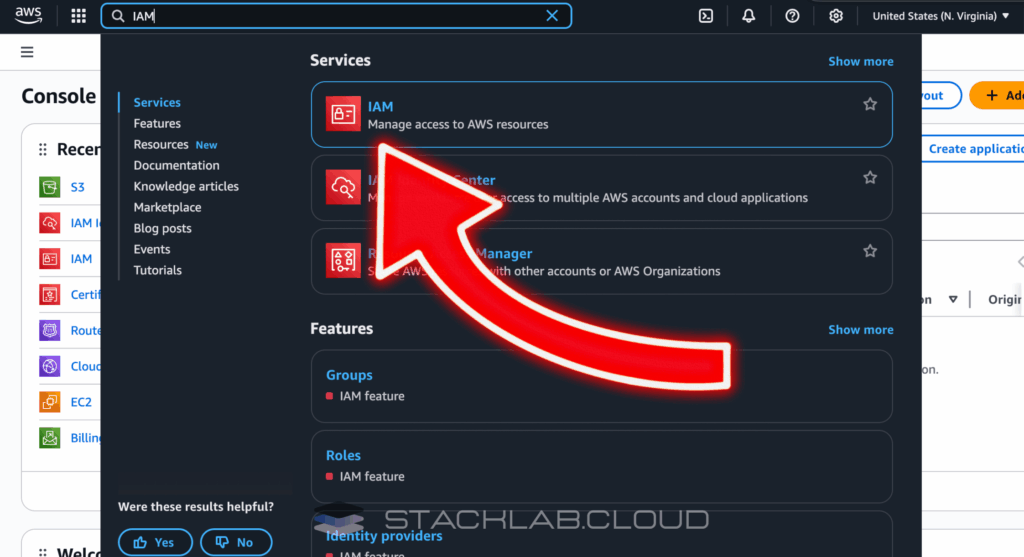Select the Marketplace filter category
This screenshot has width=1024, height=557.
coord(167,207)
